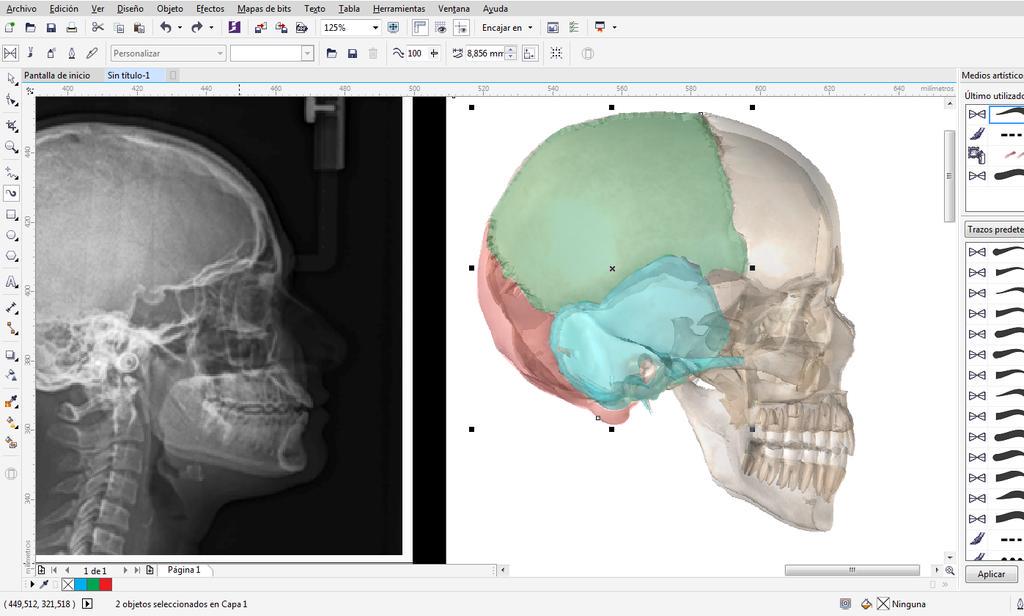Open the Mapas de bits menu
The height and width of the screenshot is (616, 1024).
(x=264, y=8)
